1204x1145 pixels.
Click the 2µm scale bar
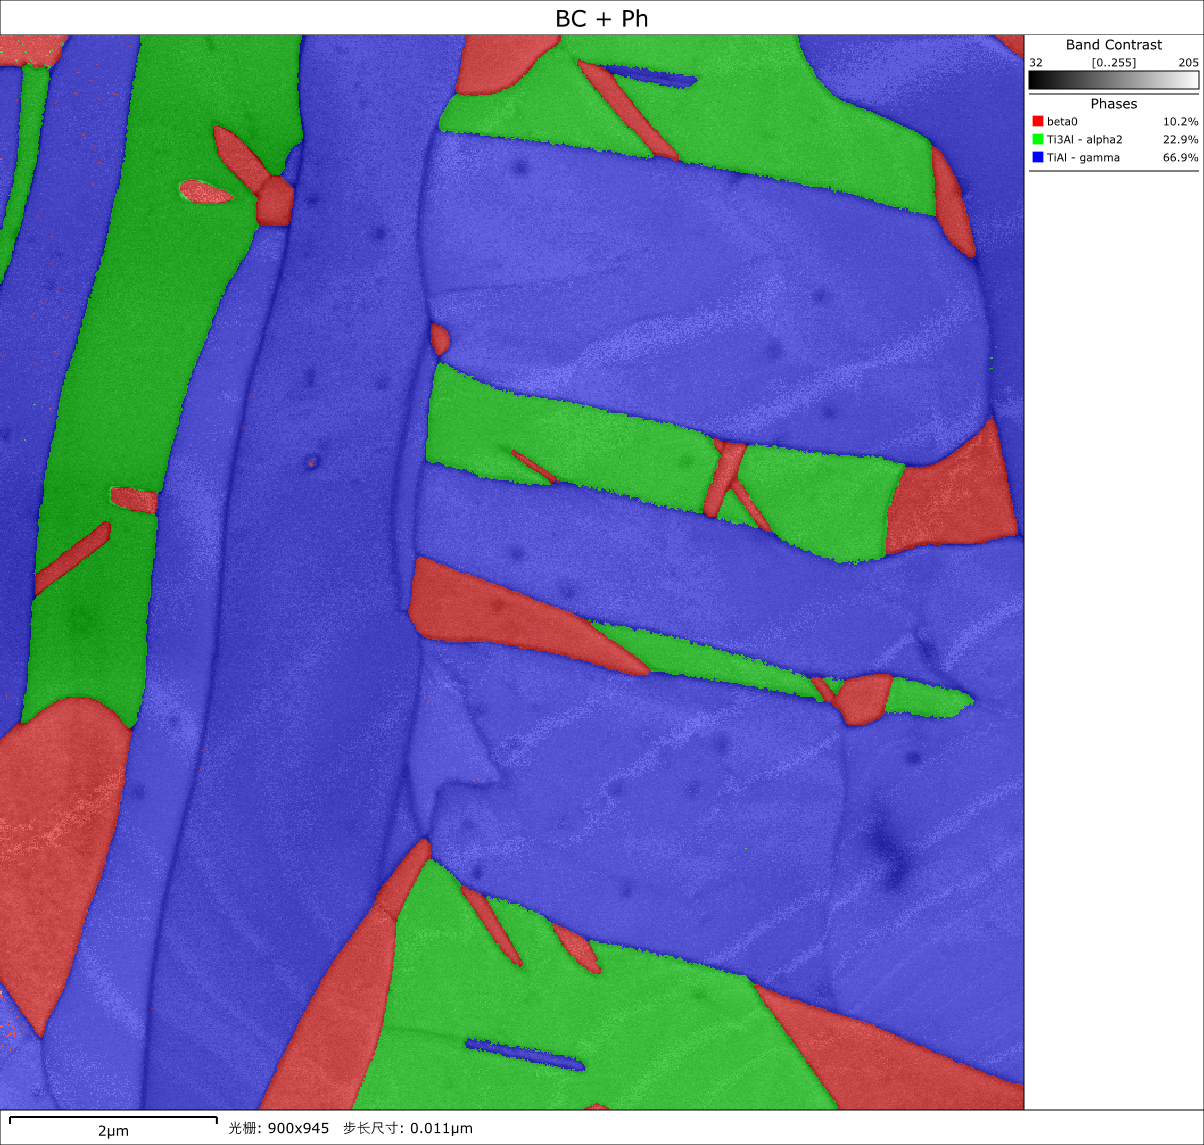(113, 1119)
